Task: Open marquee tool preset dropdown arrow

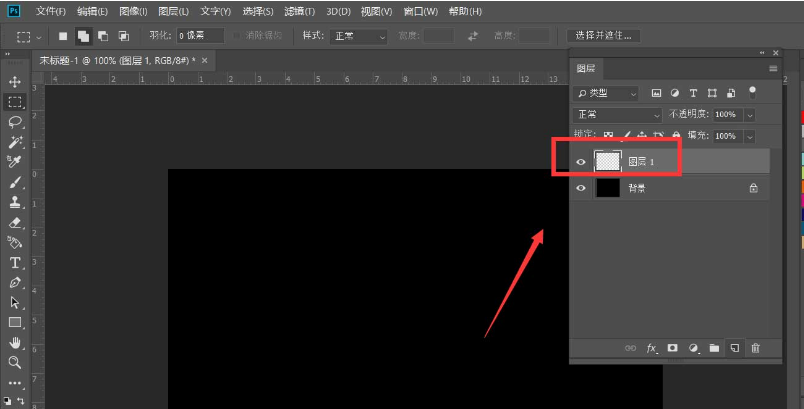Action: point(38,37)
